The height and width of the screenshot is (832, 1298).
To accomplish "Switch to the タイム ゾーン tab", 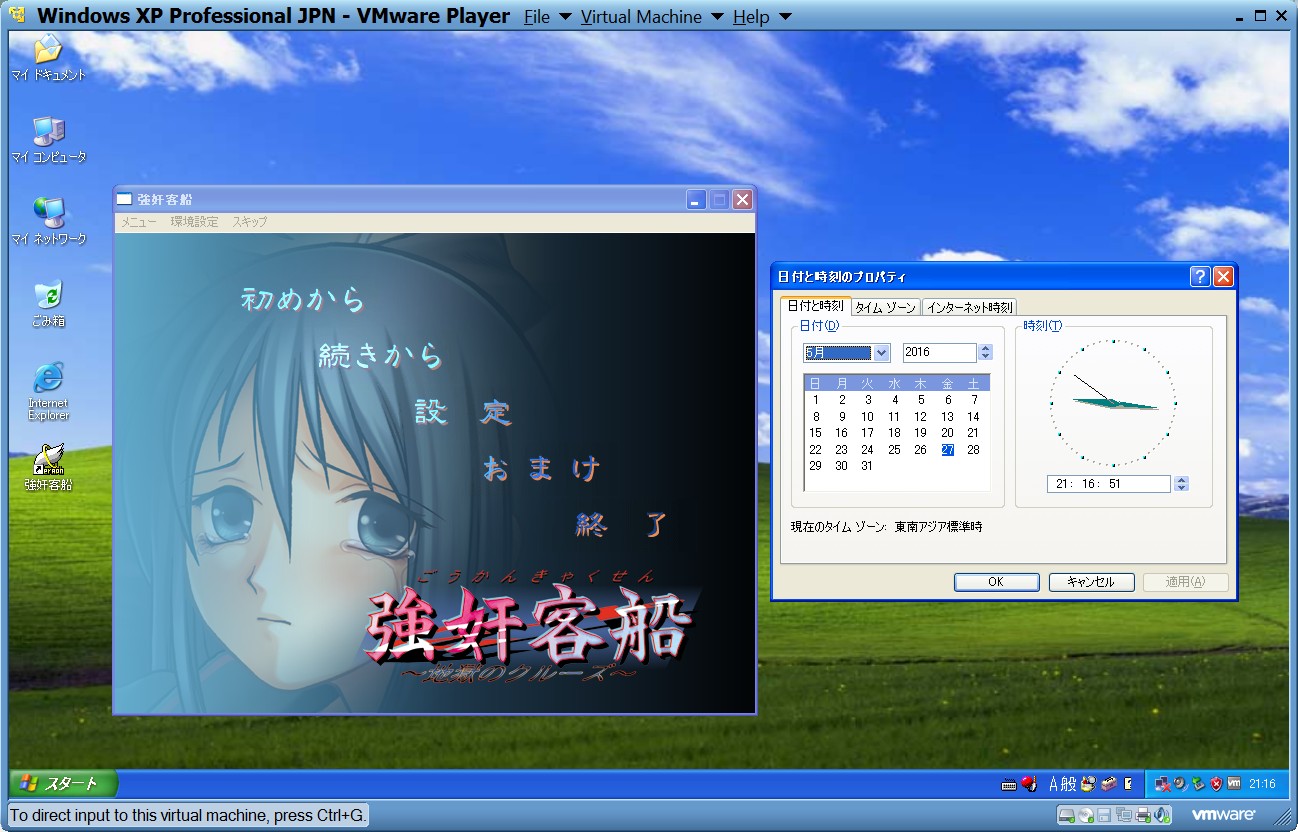I will (885, 307).
